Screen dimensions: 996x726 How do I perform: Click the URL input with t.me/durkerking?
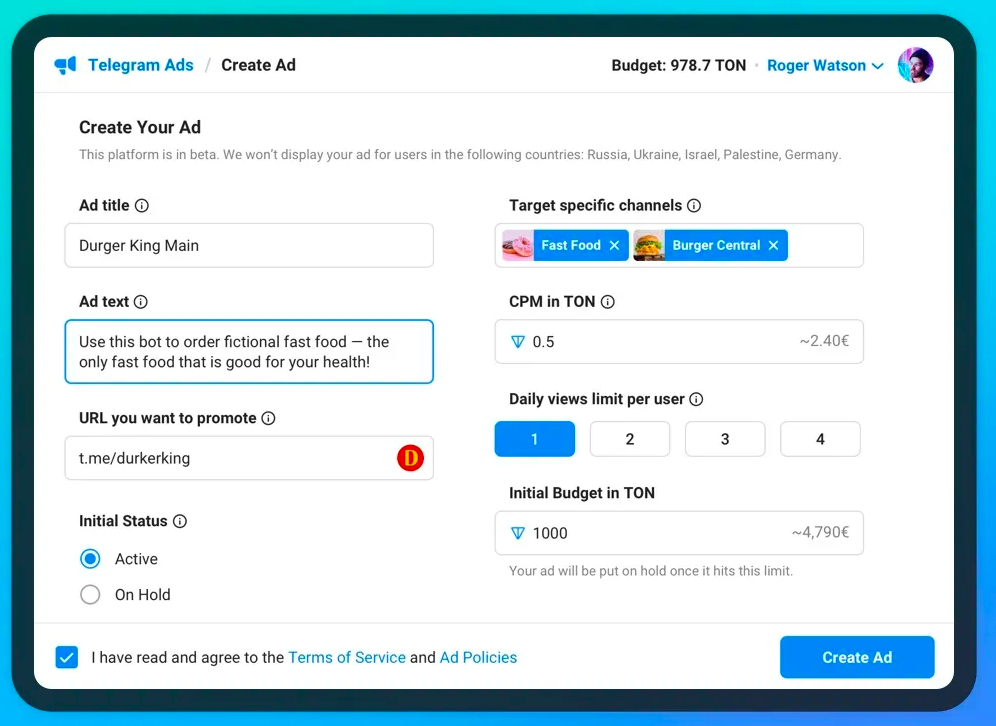249,458
